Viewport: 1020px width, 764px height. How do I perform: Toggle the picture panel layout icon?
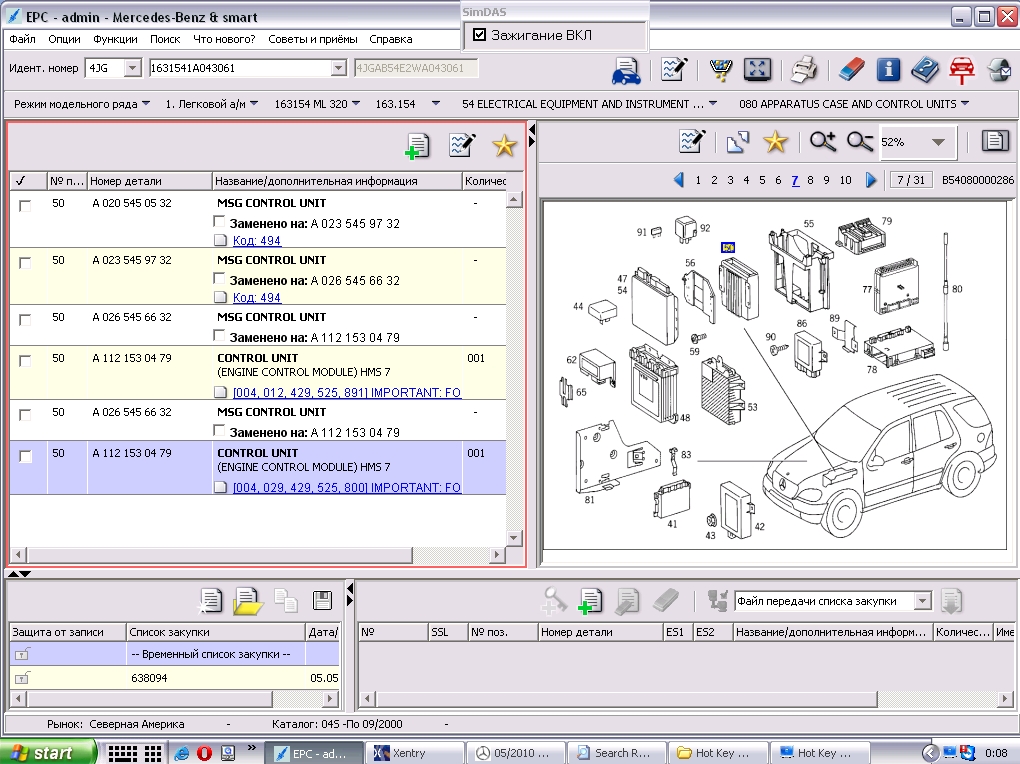pos(995,141)
